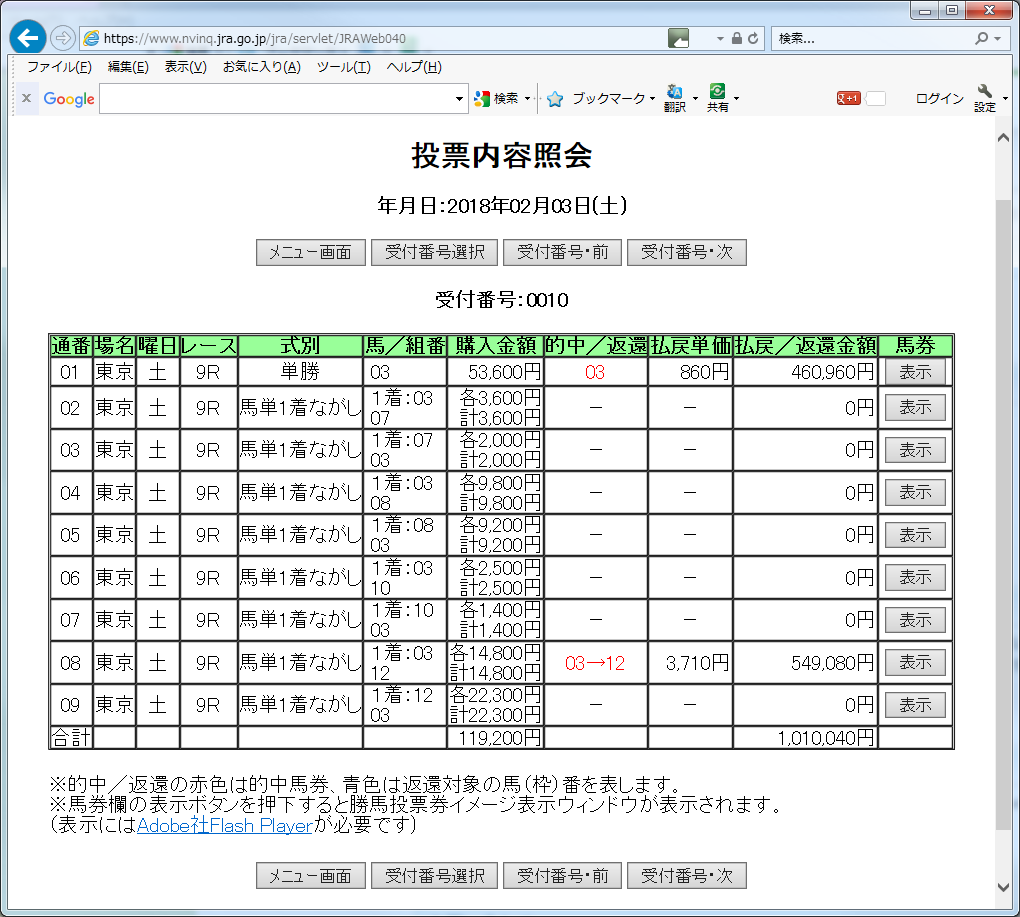Screen dimensions: 1020x917
Task: Click the 549,080円 payout cell
Action: click(805, 663)
